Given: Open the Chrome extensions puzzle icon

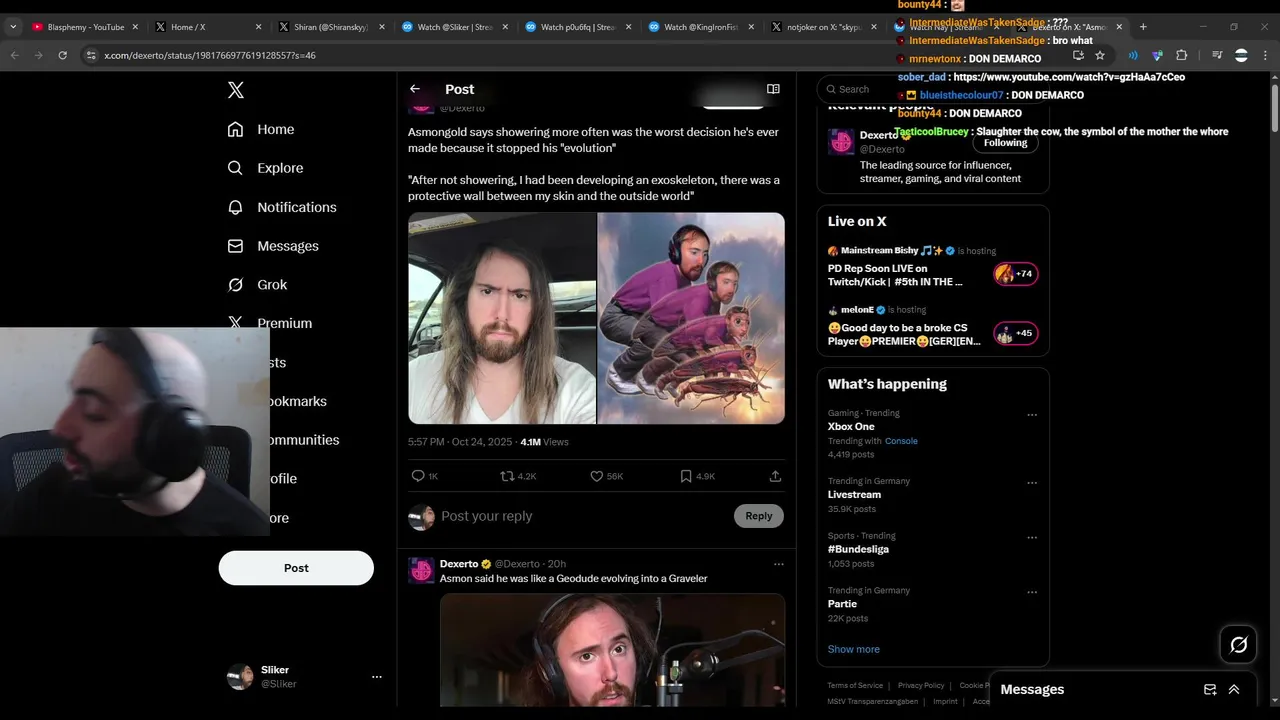Looking at the screenshot, I should pyautogui.click(x=1181, y=55).
